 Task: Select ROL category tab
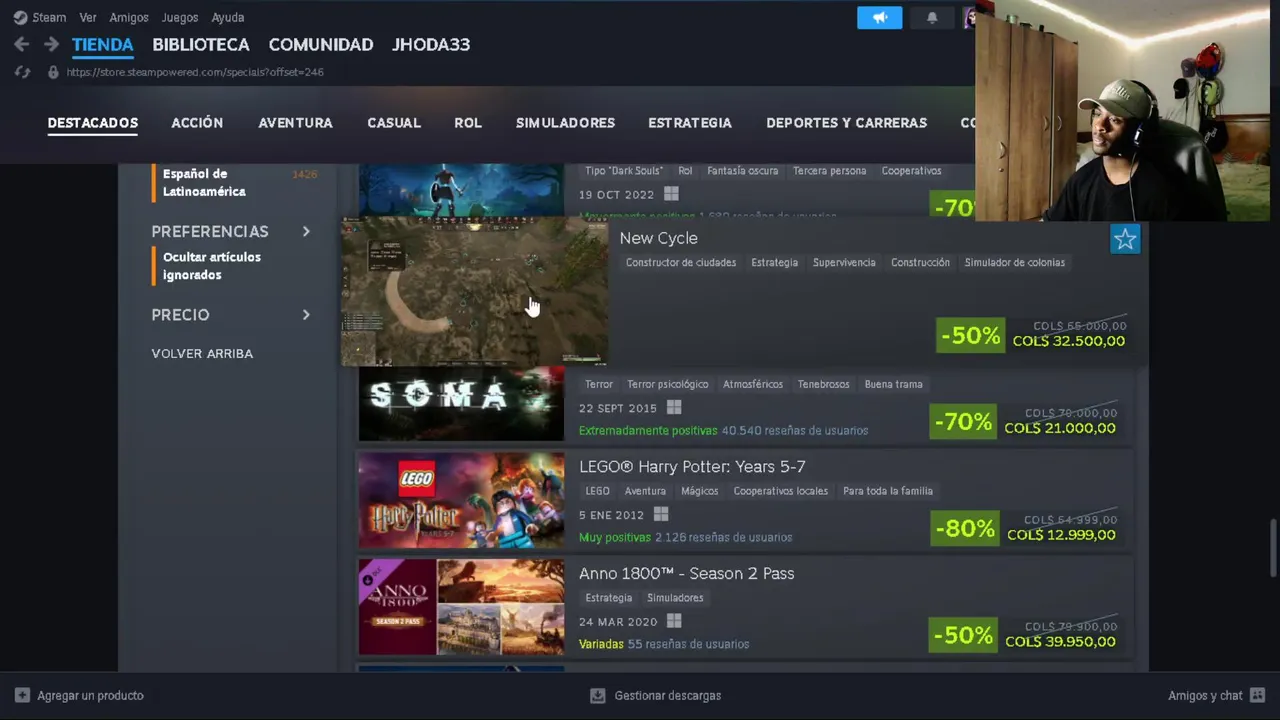[468, 122]
